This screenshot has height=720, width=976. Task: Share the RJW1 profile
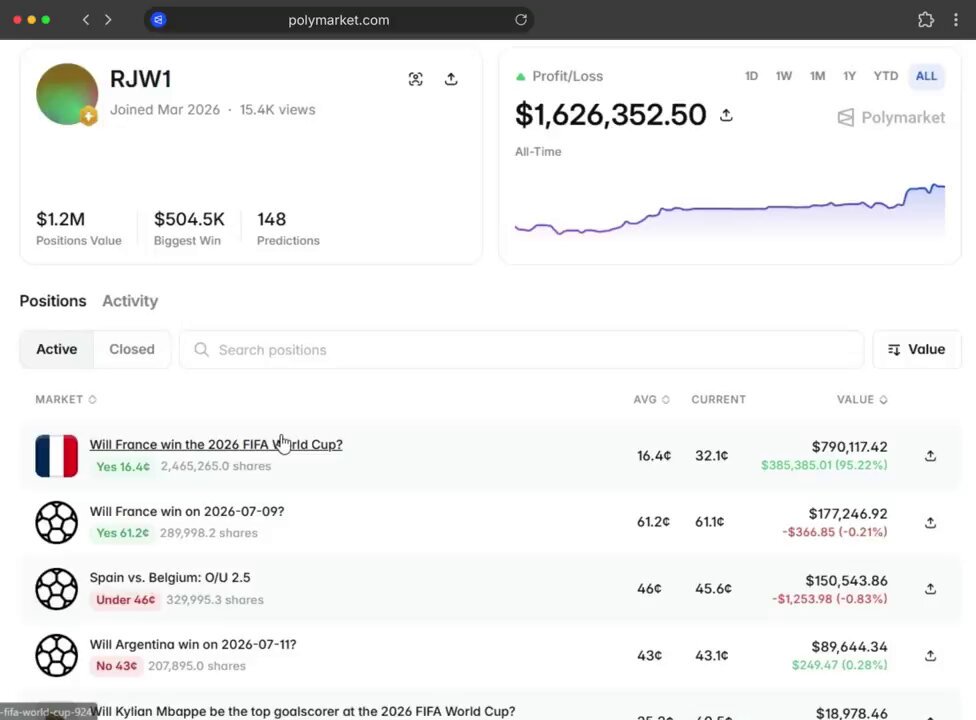click(x=451, y=79)
